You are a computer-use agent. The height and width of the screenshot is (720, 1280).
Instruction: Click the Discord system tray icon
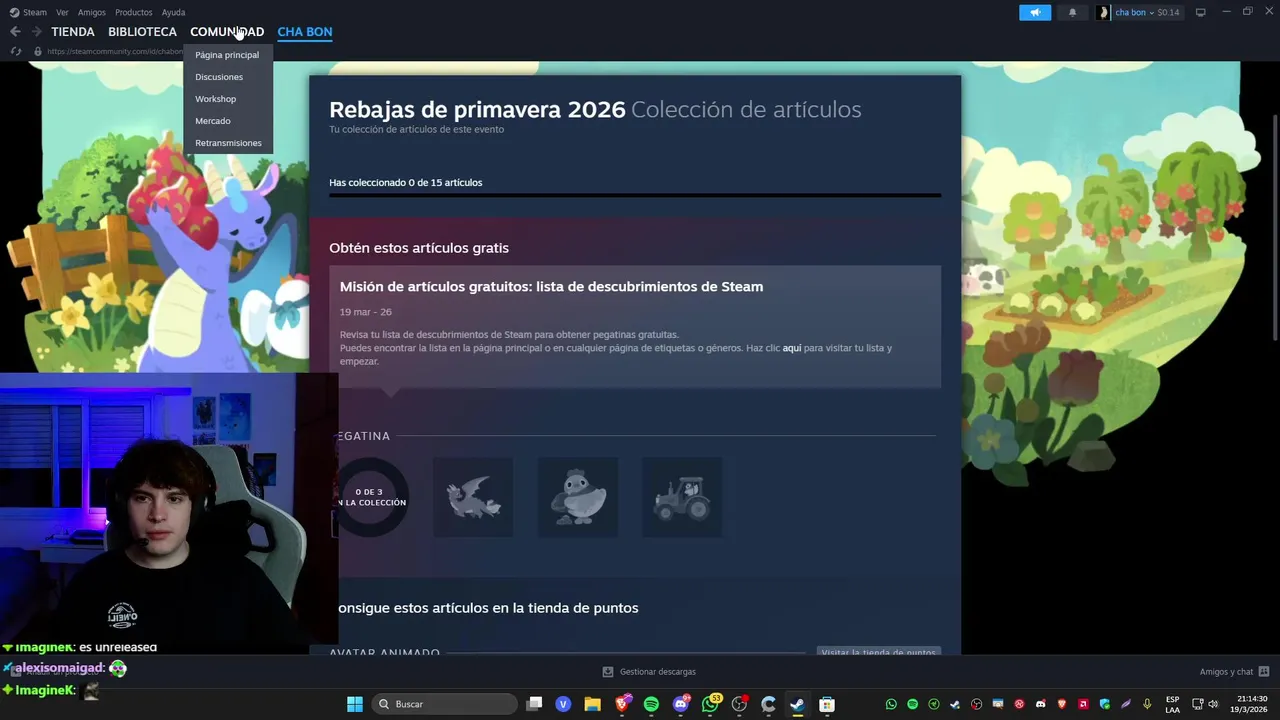point(1041,704)
